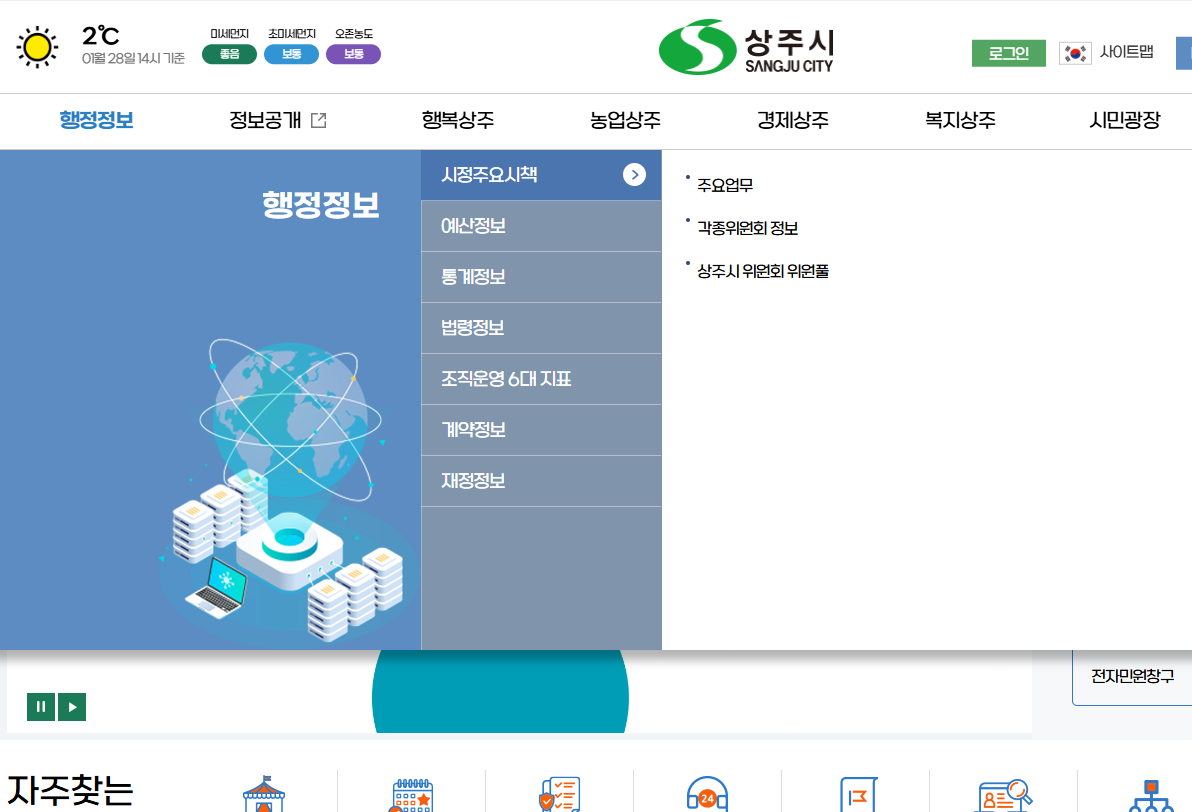Image resolution: width=1192 pixels, height=812 pixels.
Task: Click the 오존농도 보통 badge
Action: (x=353, y=54)
